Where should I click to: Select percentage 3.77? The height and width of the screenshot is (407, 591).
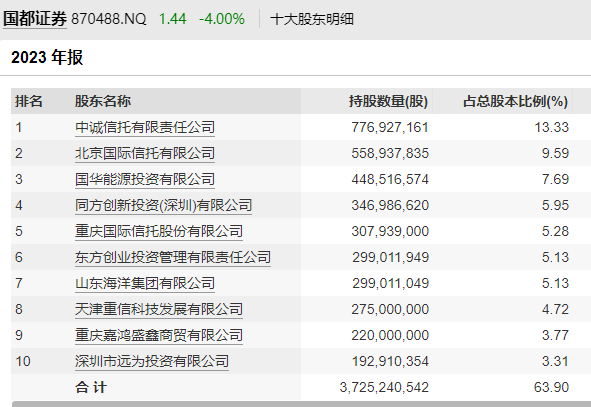[555, 335]
